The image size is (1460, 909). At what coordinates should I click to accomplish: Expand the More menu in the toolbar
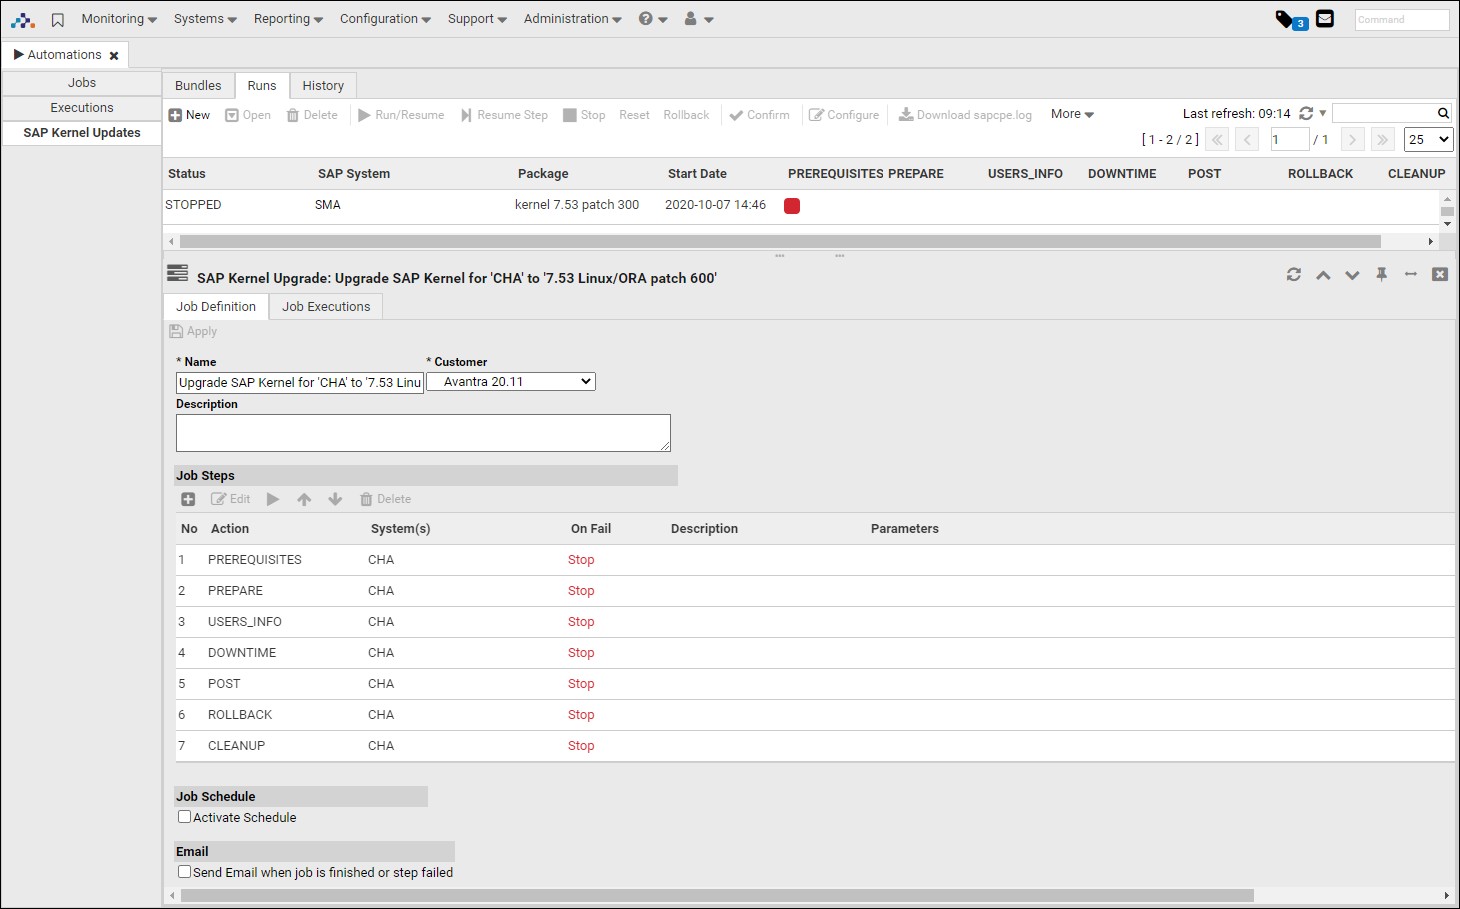click(1070, 114)
